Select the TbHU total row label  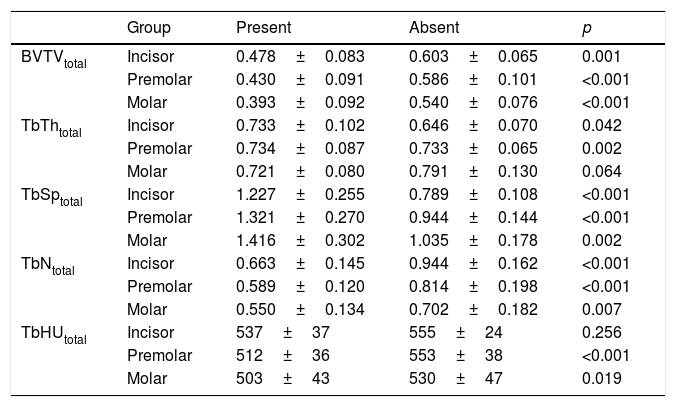(x=54, y=334)
